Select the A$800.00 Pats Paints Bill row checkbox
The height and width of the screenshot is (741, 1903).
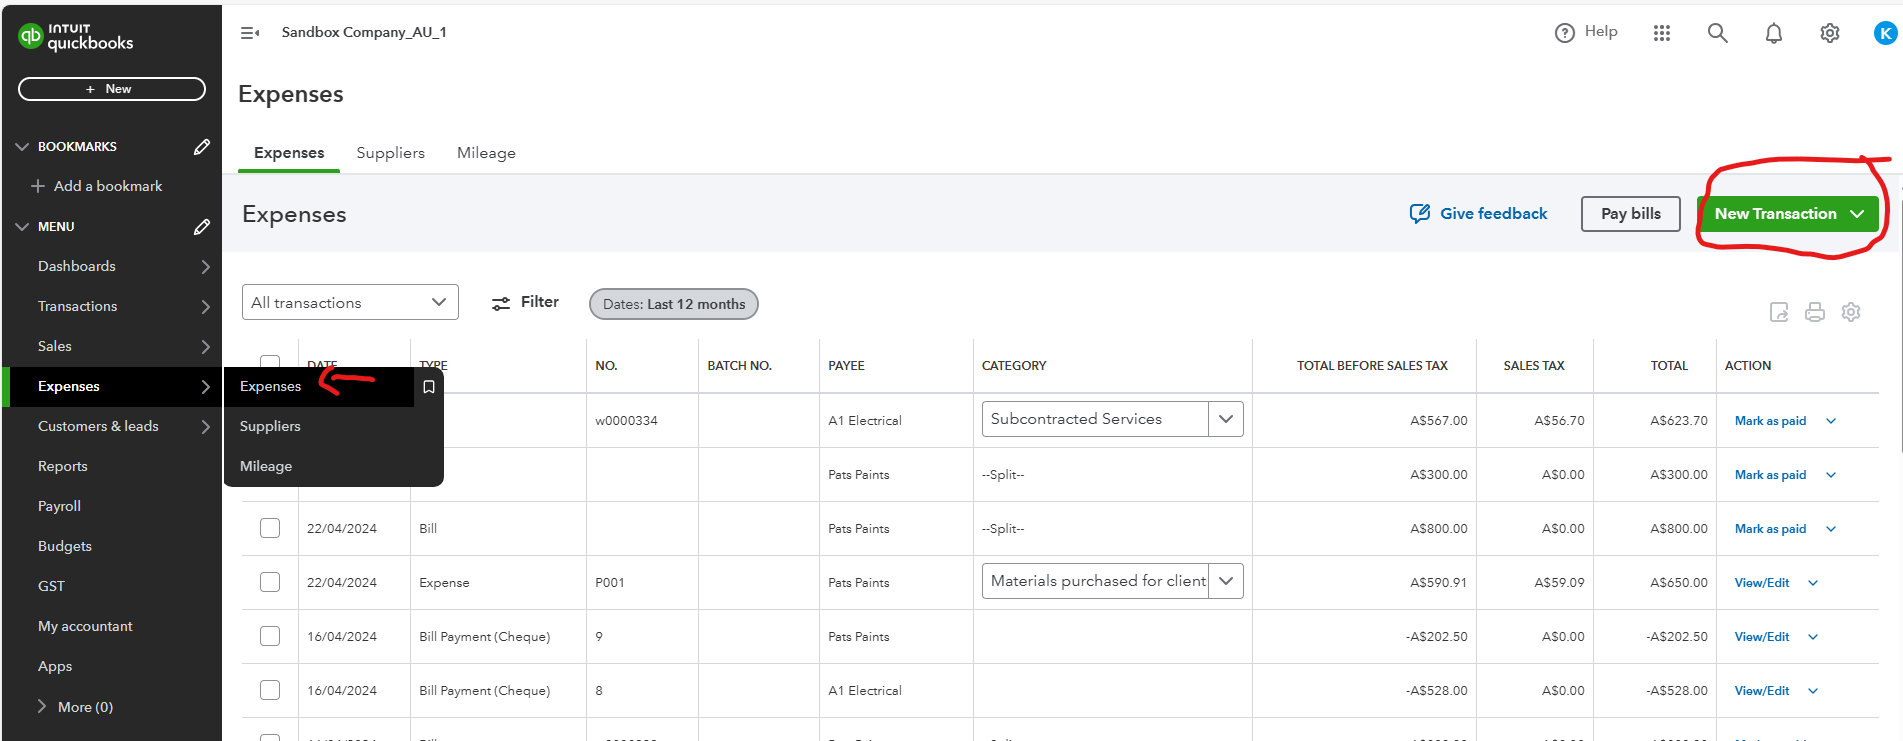[x=270, y=528]
